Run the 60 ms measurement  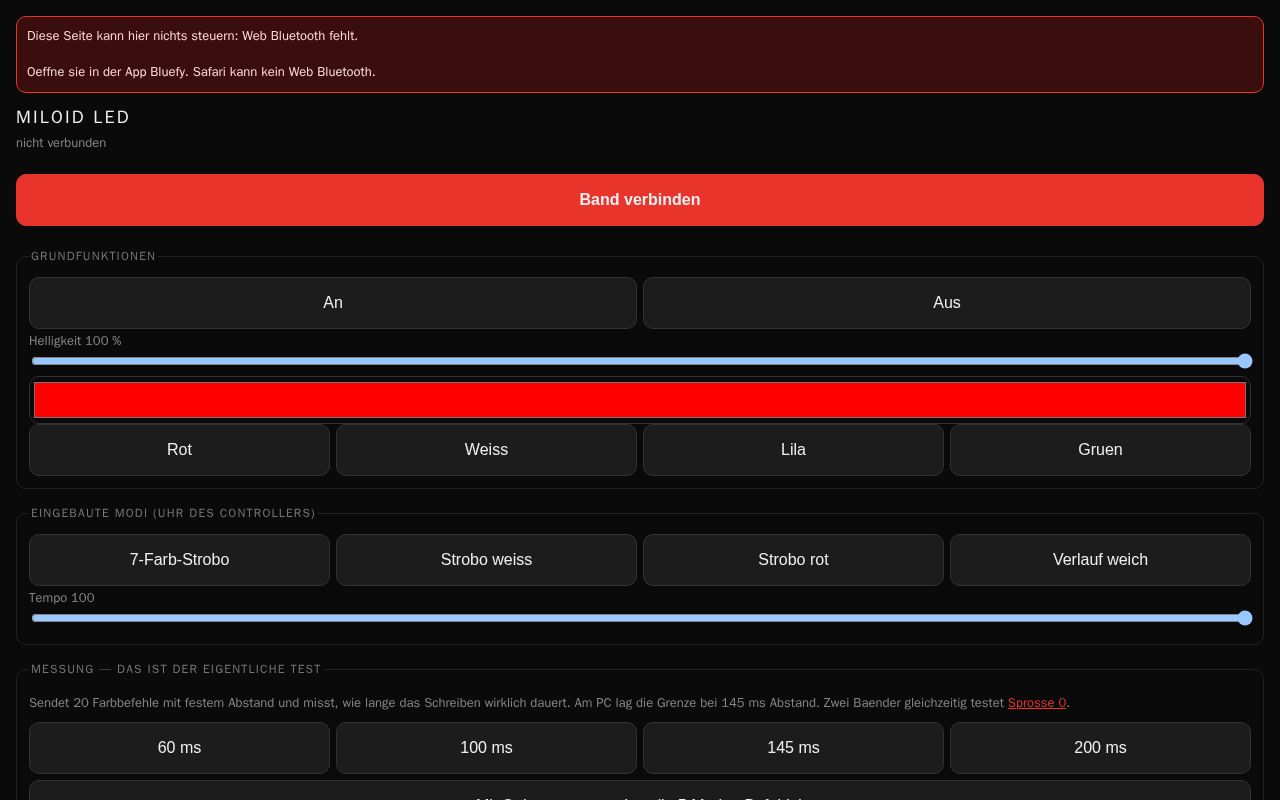click(x=179, y=748)
